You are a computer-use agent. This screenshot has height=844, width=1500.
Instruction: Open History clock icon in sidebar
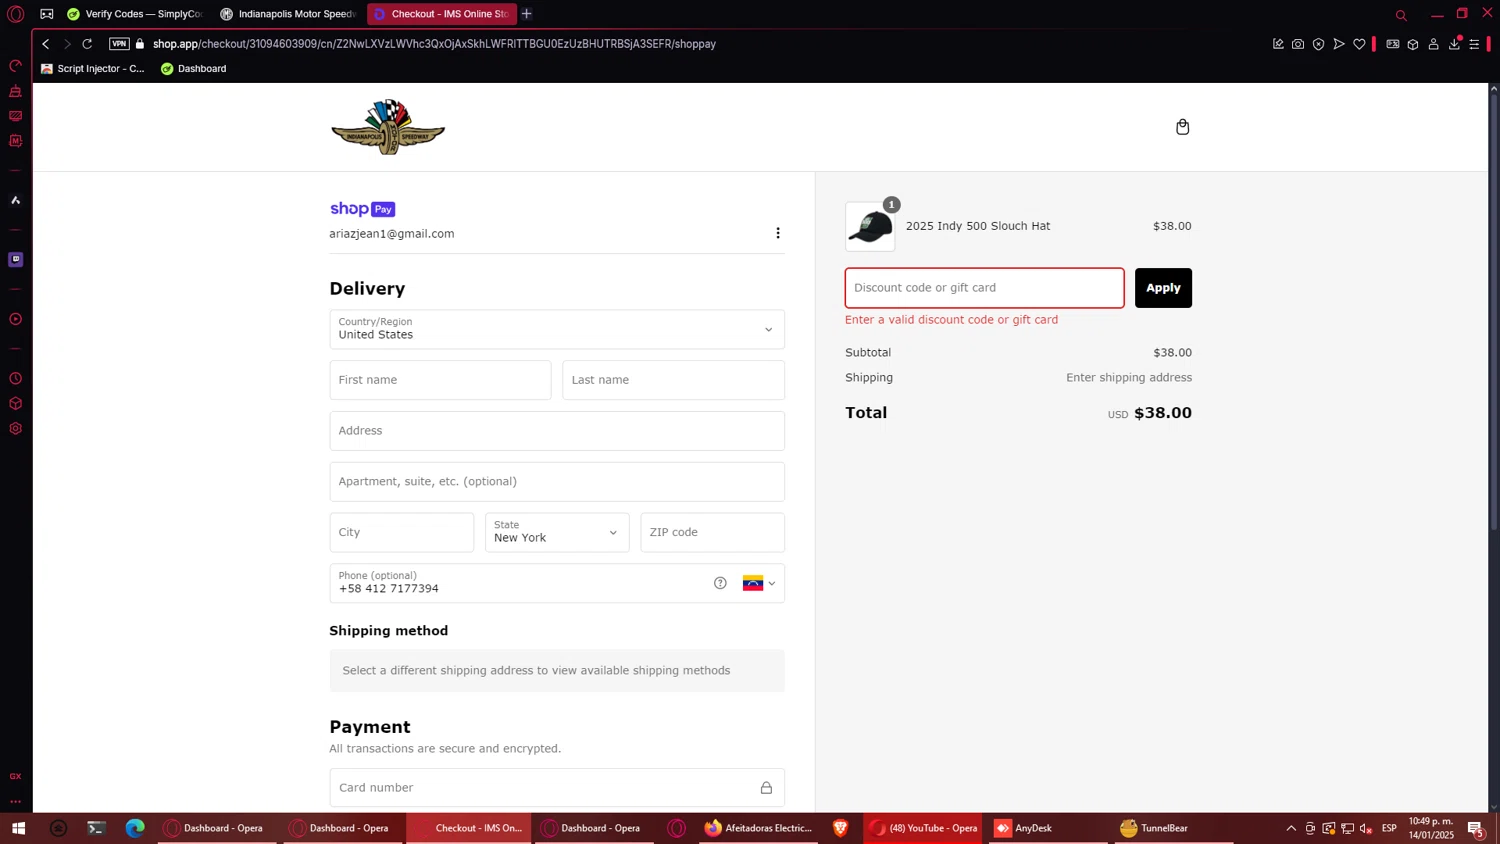coord(15,379)
